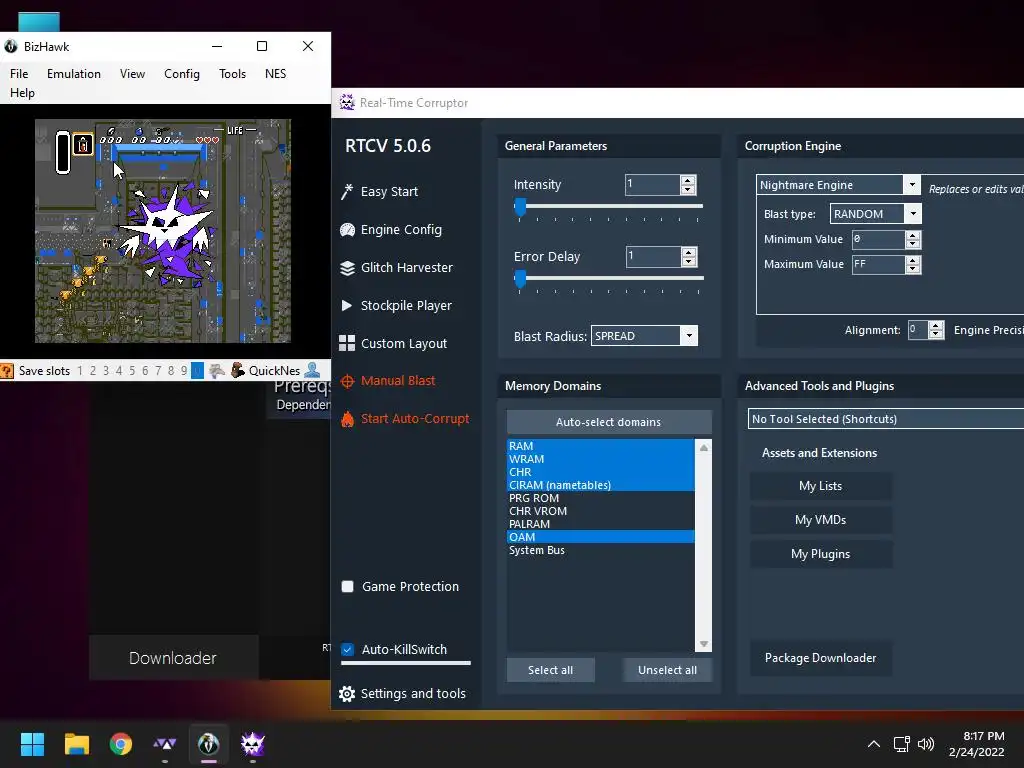Switch to BizHawk taskbar icon
This screenshot has width=1024, height=768.
click(209, 744)
